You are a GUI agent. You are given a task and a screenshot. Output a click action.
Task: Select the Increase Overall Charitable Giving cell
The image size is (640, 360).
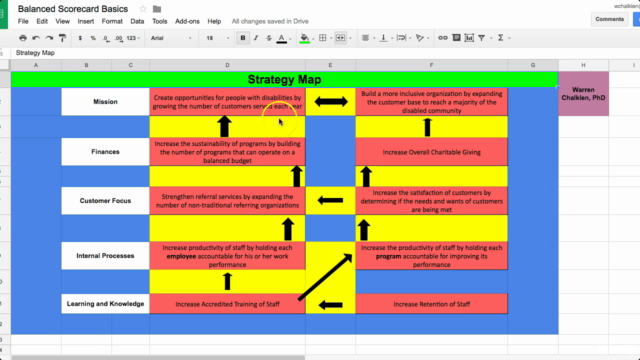(431, 152)
